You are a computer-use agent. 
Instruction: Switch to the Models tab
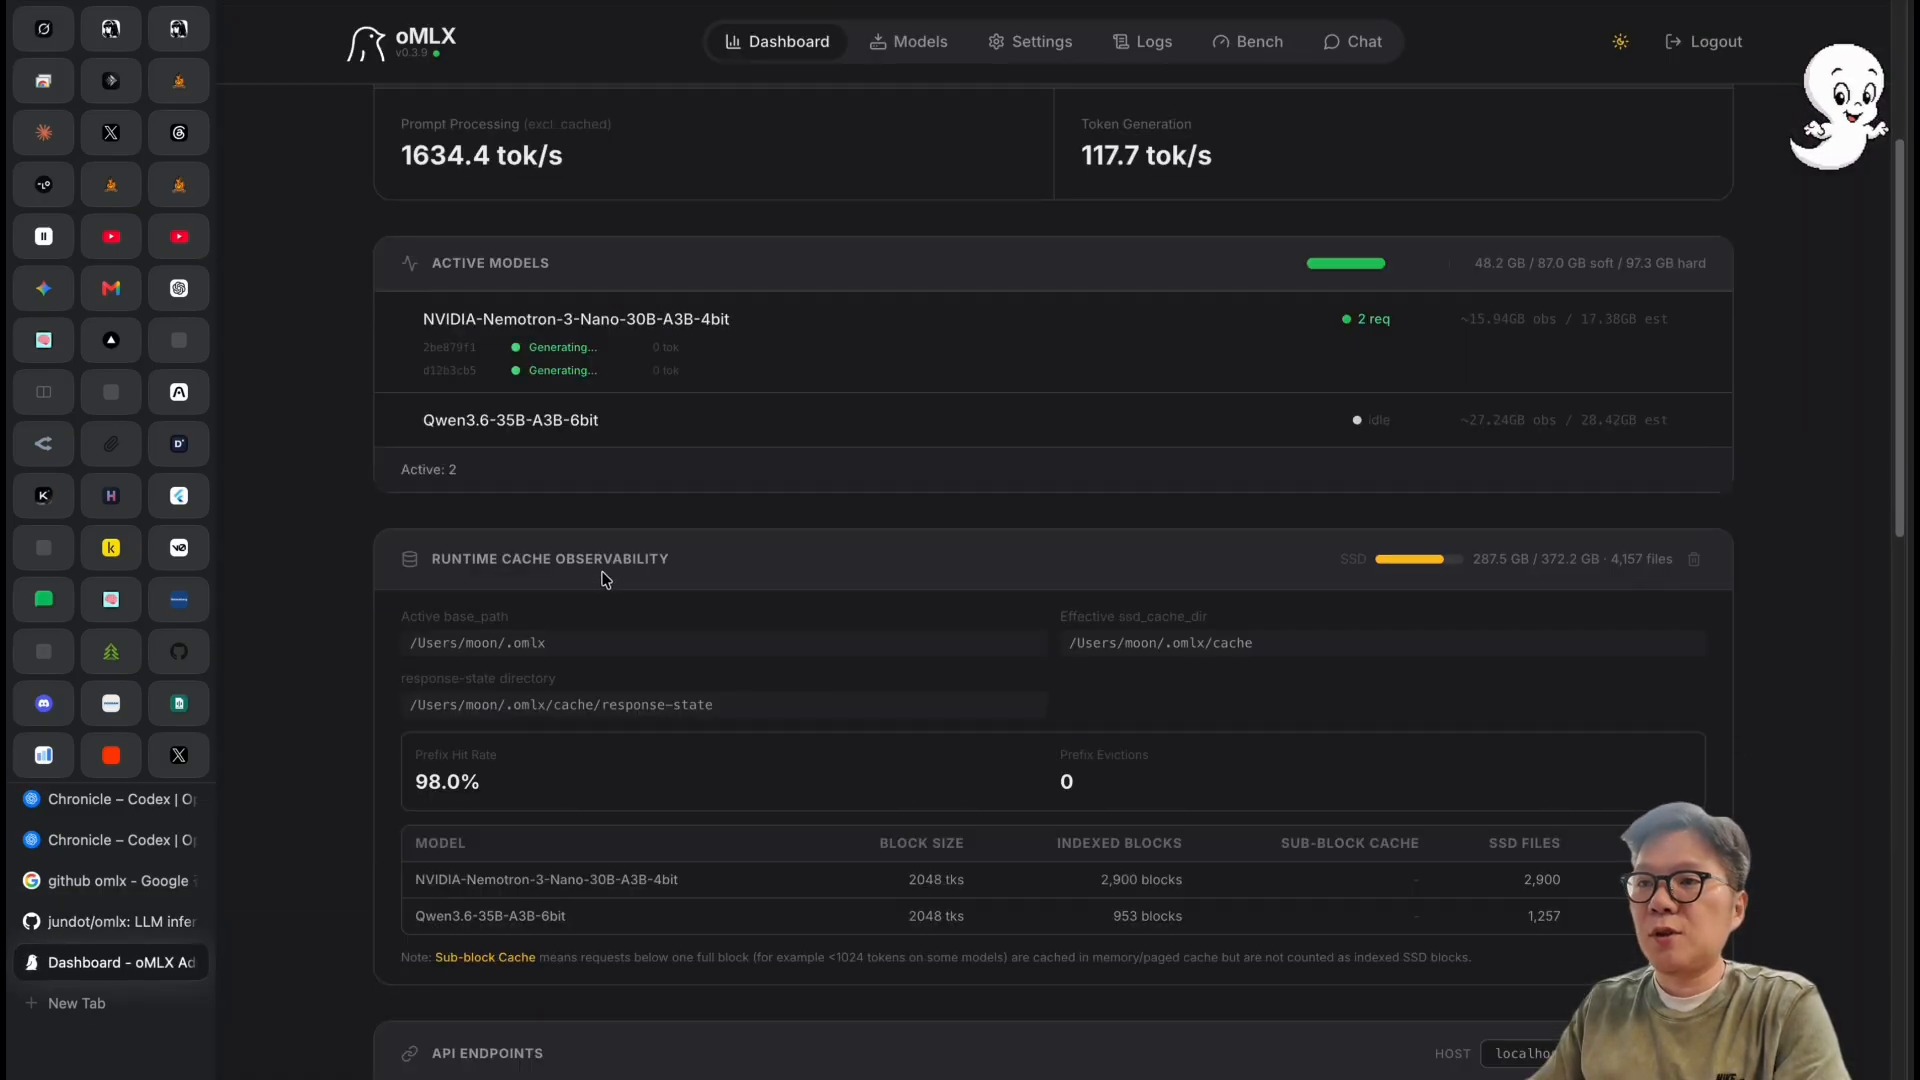[x=908, y=42]
